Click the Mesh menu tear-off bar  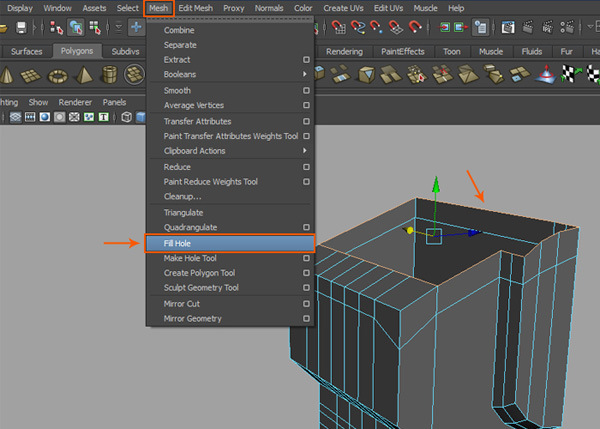coord(230,20)
